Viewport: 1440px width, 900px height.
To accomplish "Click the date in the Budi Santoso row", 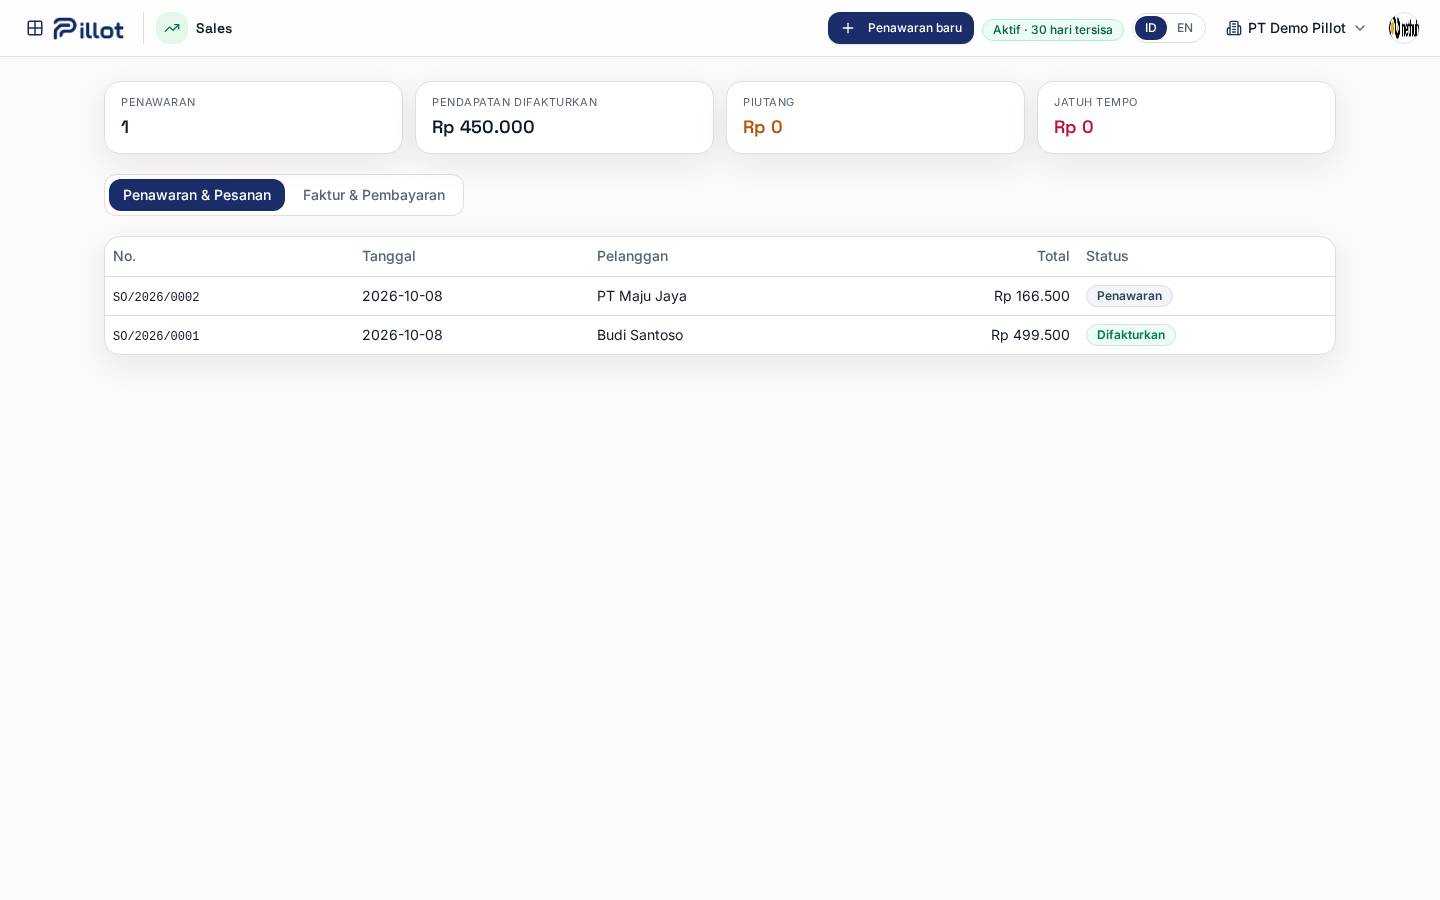I will [402, 335].
